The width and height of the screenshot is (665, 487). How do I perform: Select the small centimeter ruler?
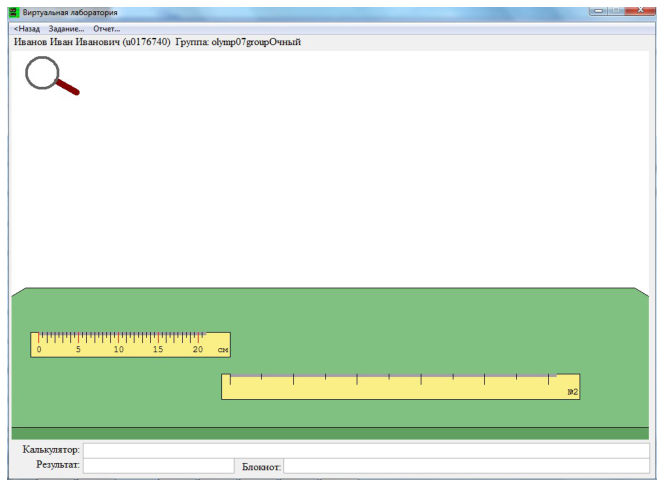click(x=131, y=344)
